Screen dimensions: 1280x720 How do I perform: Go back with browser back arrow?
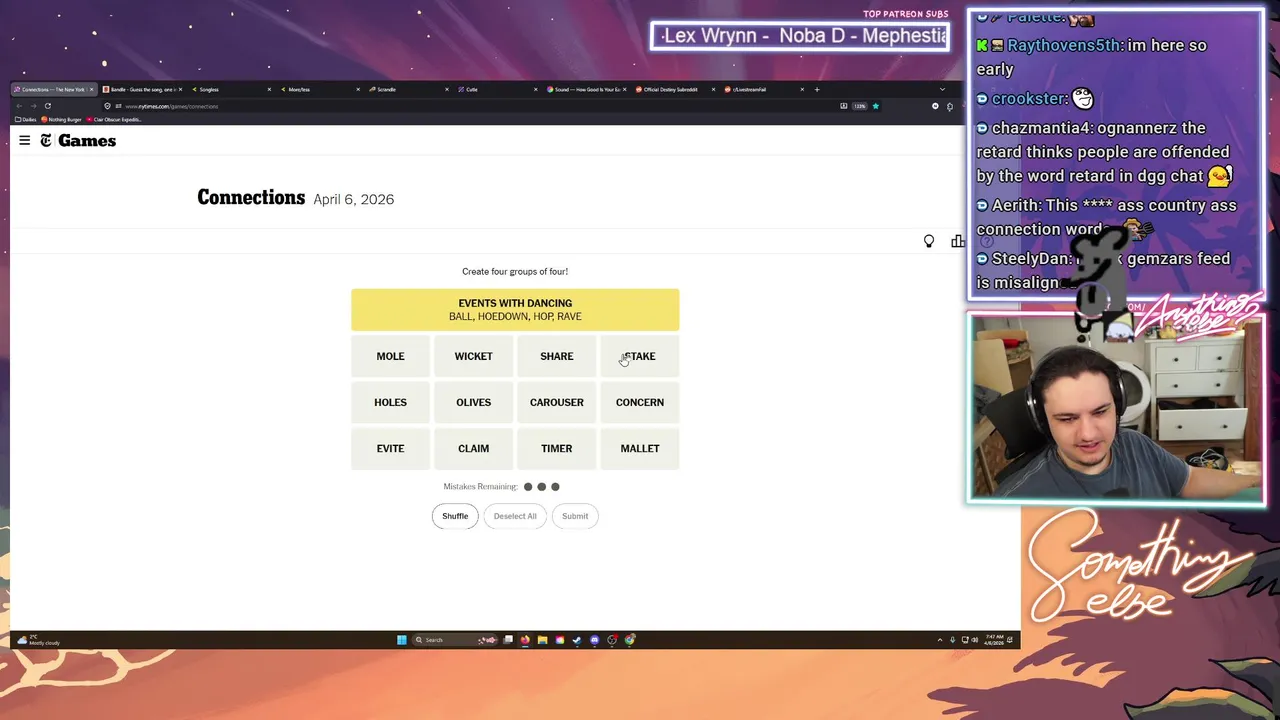(x=21, y=106)
